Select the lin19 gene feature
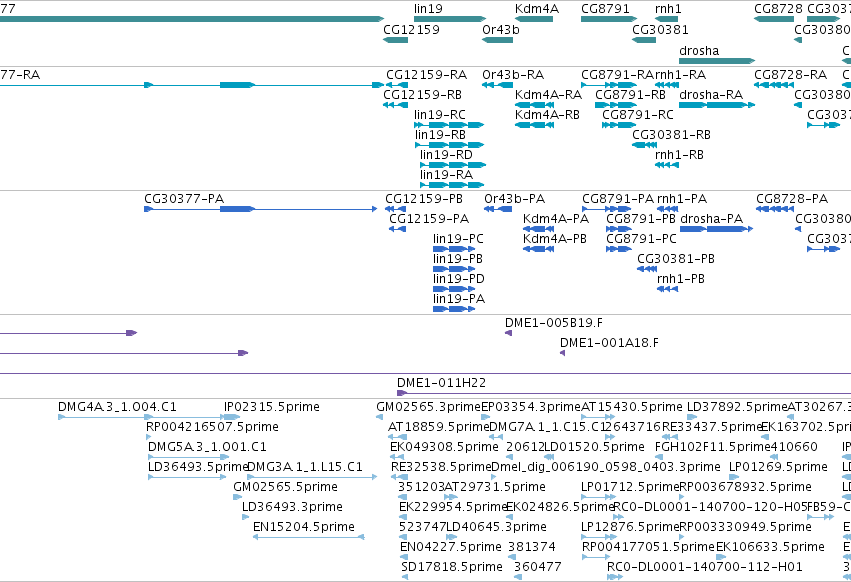The width and height of the screenshot is (851, 582). (x=449, y=19)
